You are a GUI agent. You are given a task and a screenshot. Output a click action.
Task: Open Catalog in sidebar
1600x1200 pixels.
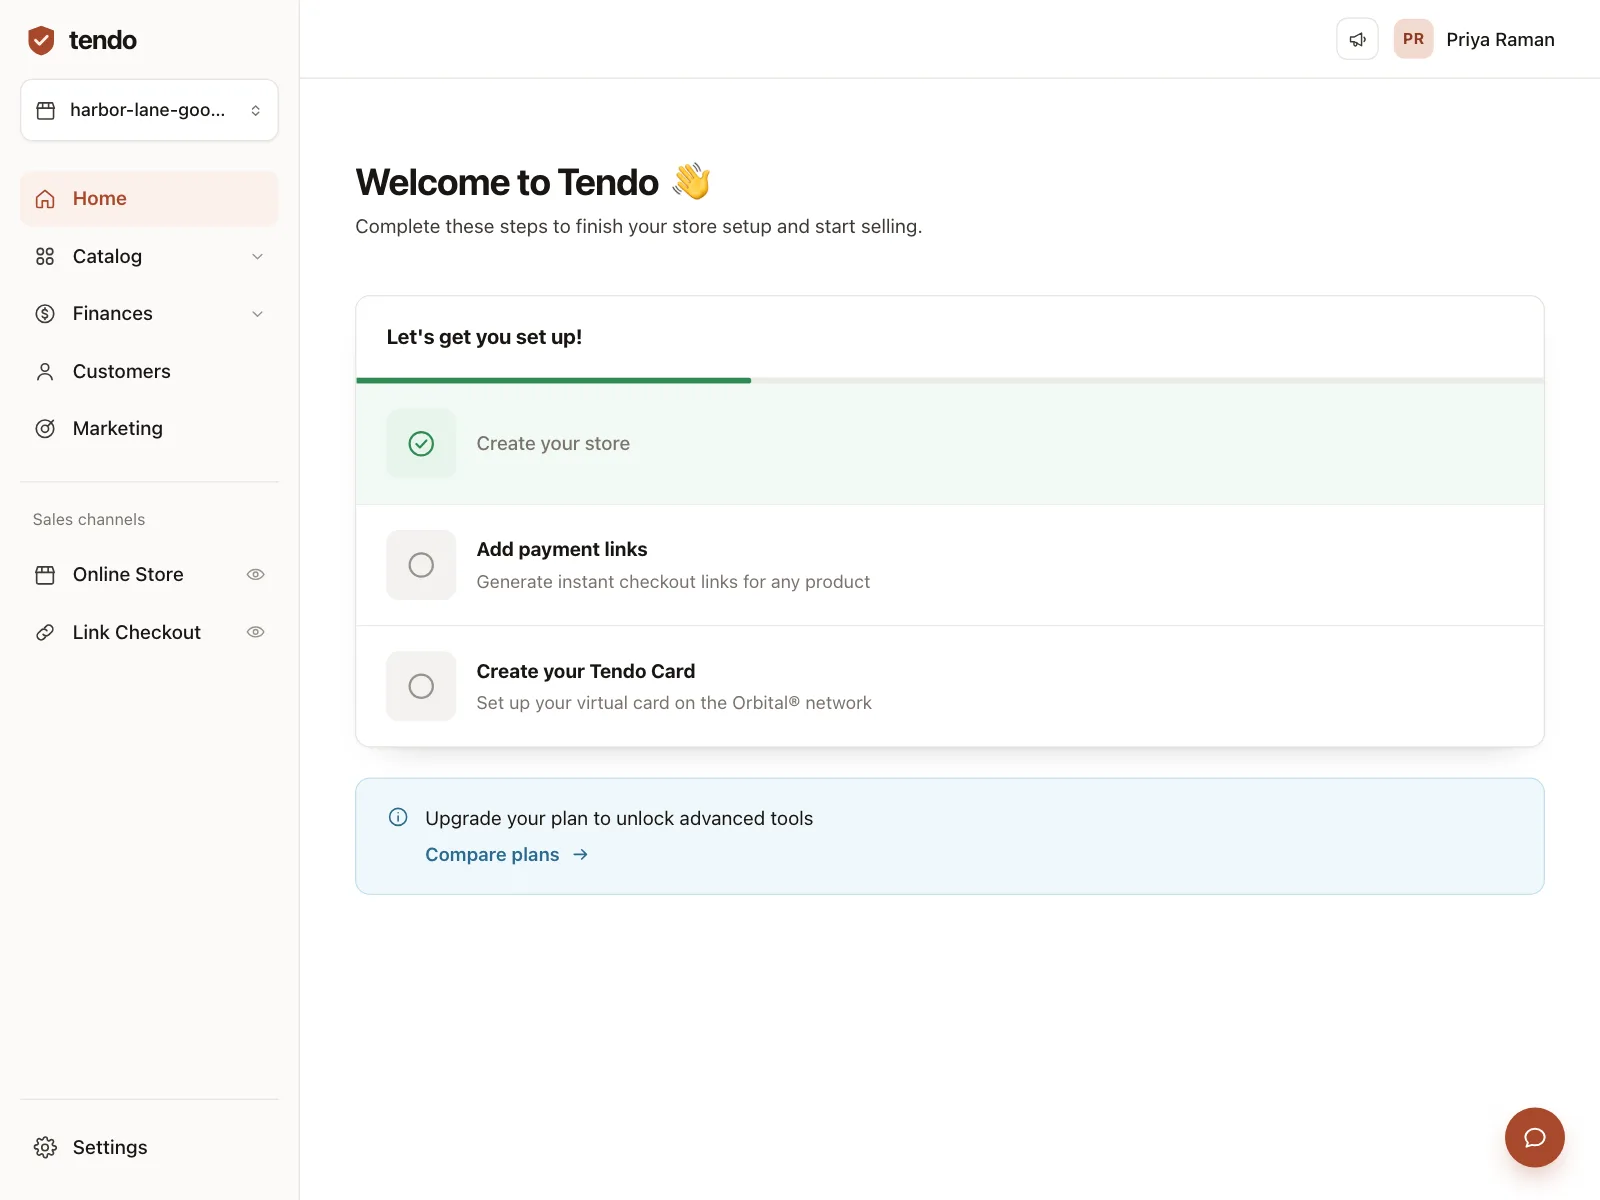click(149, 257)
